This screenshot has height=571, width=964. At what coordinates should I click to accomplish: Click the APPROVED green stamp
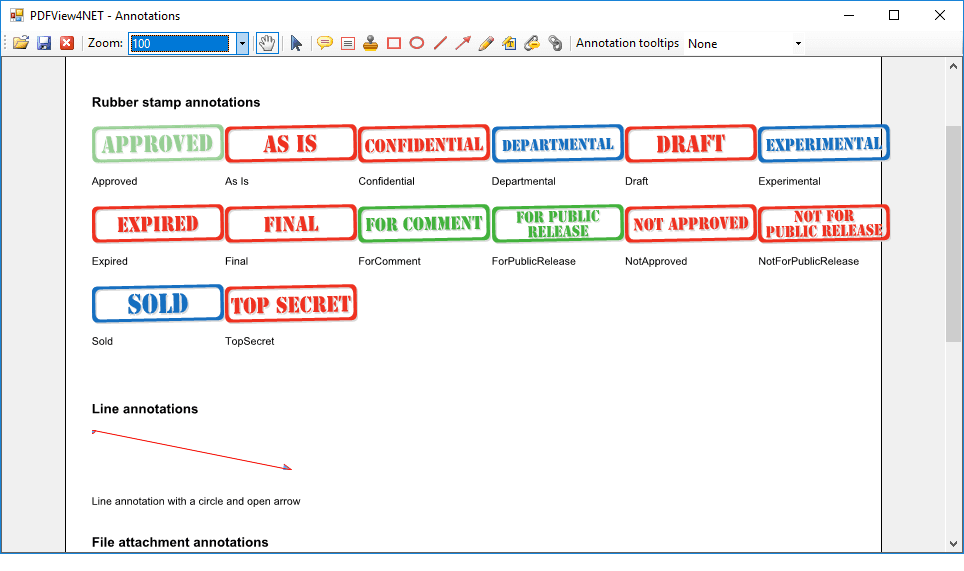point(157,144)
